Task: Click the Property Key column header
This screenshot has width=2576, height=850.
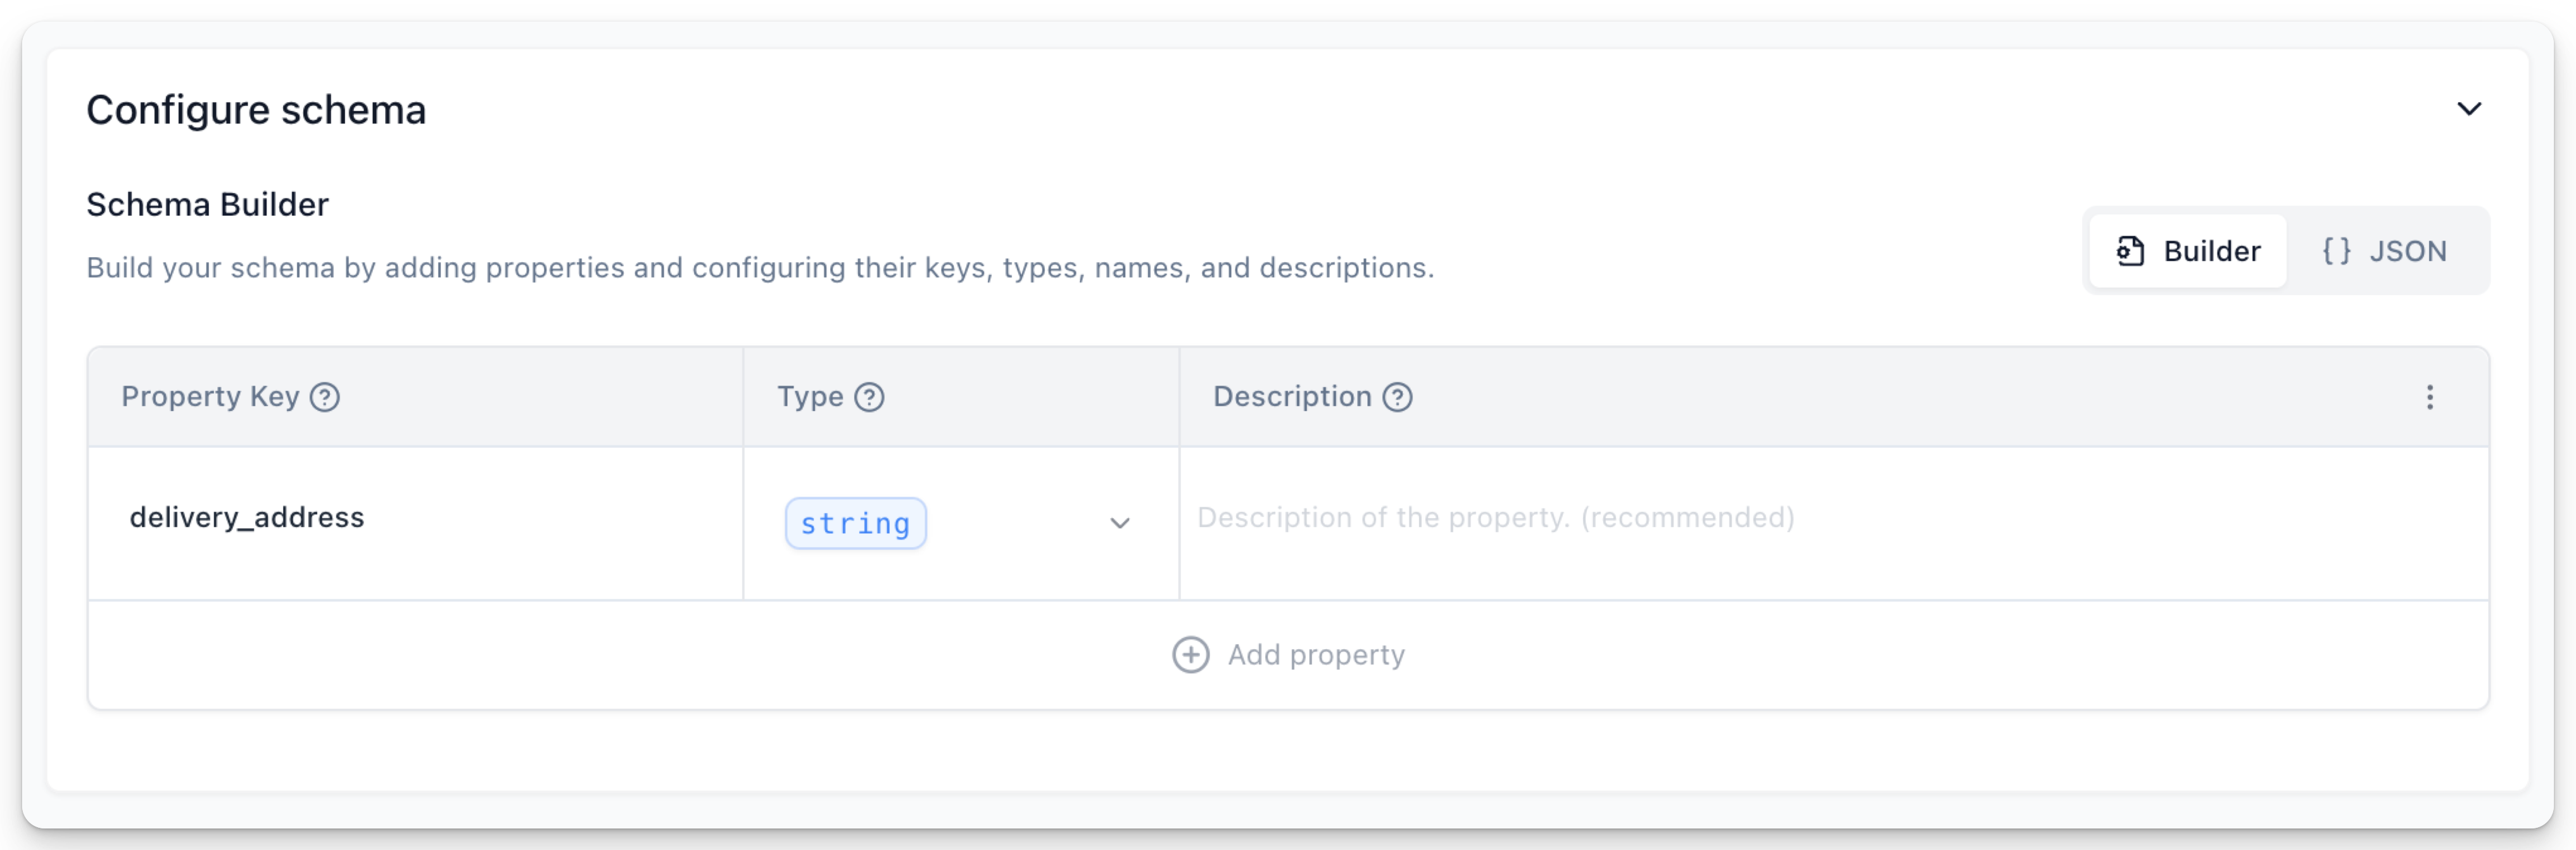Action: 210,397
